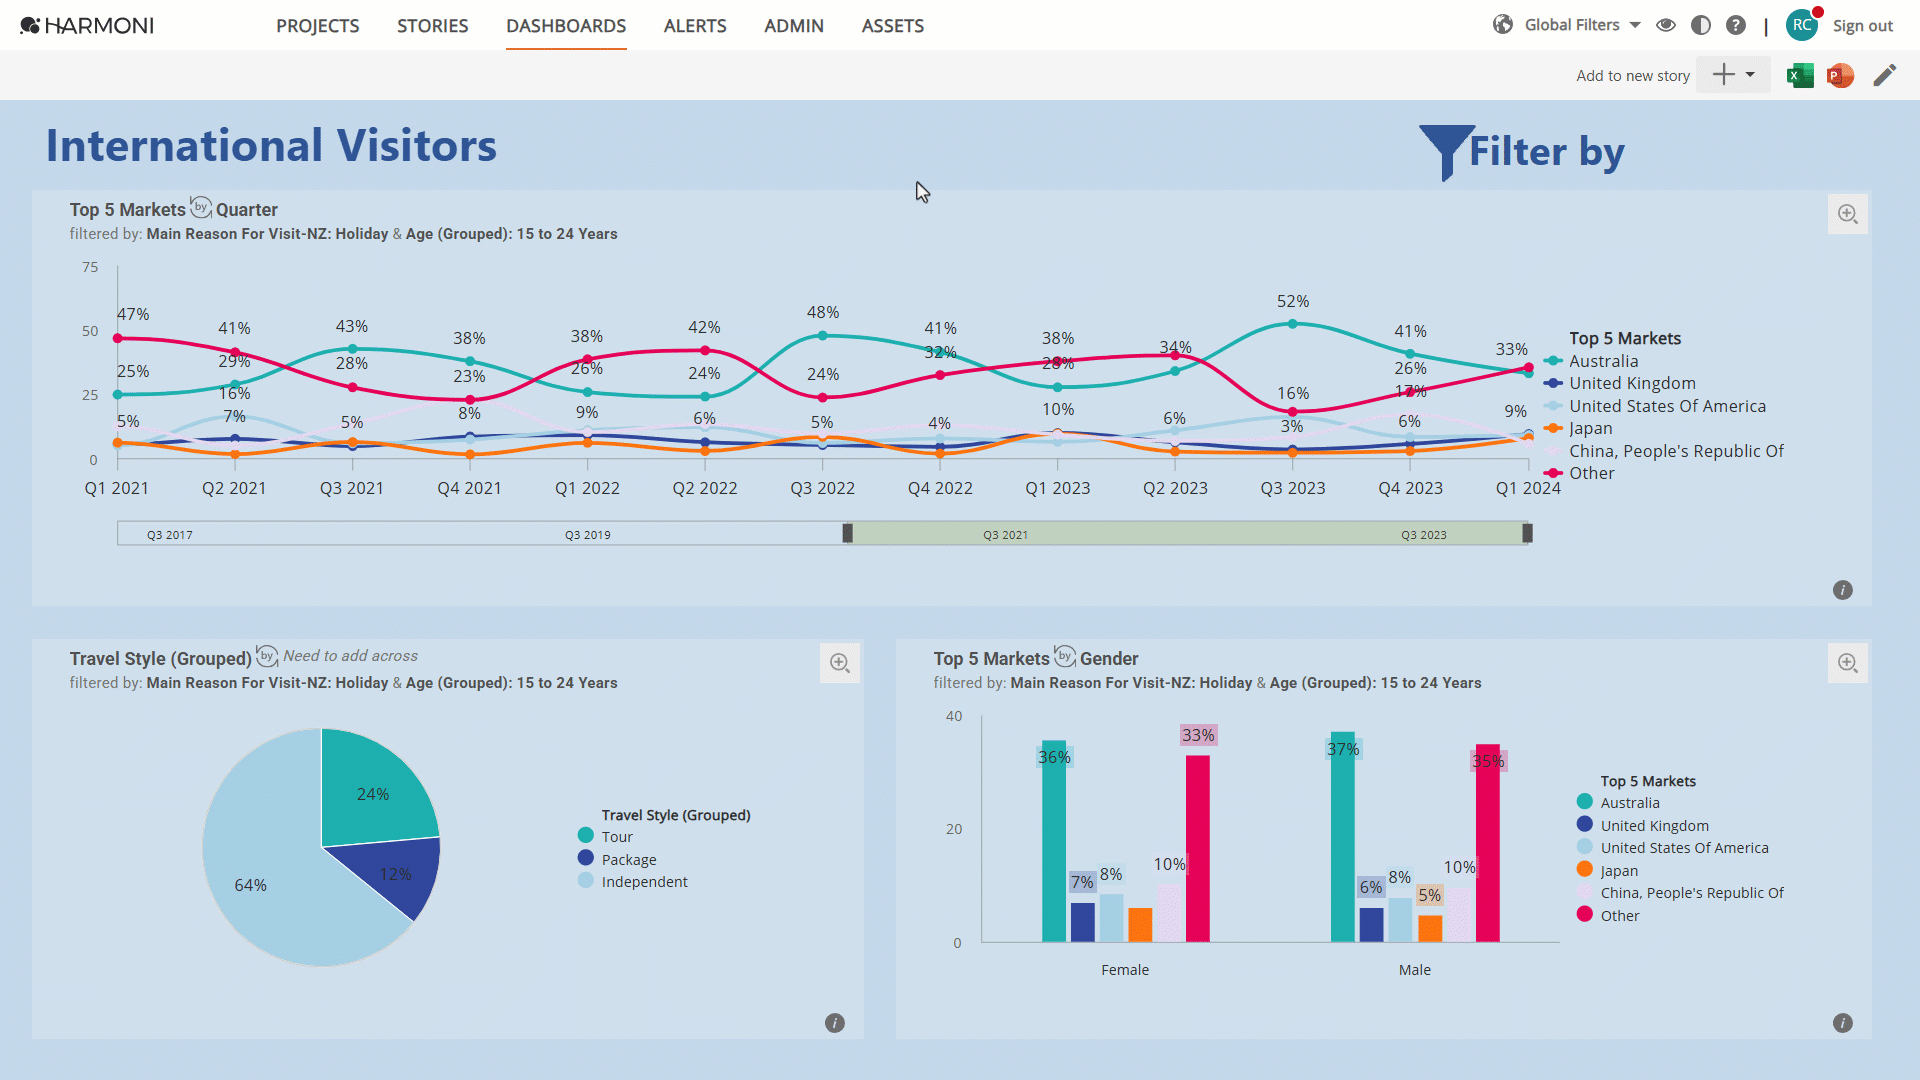Open the help question mark icon
The height and width of the screenshot is (1080, 1920).
coord(1736,25)
